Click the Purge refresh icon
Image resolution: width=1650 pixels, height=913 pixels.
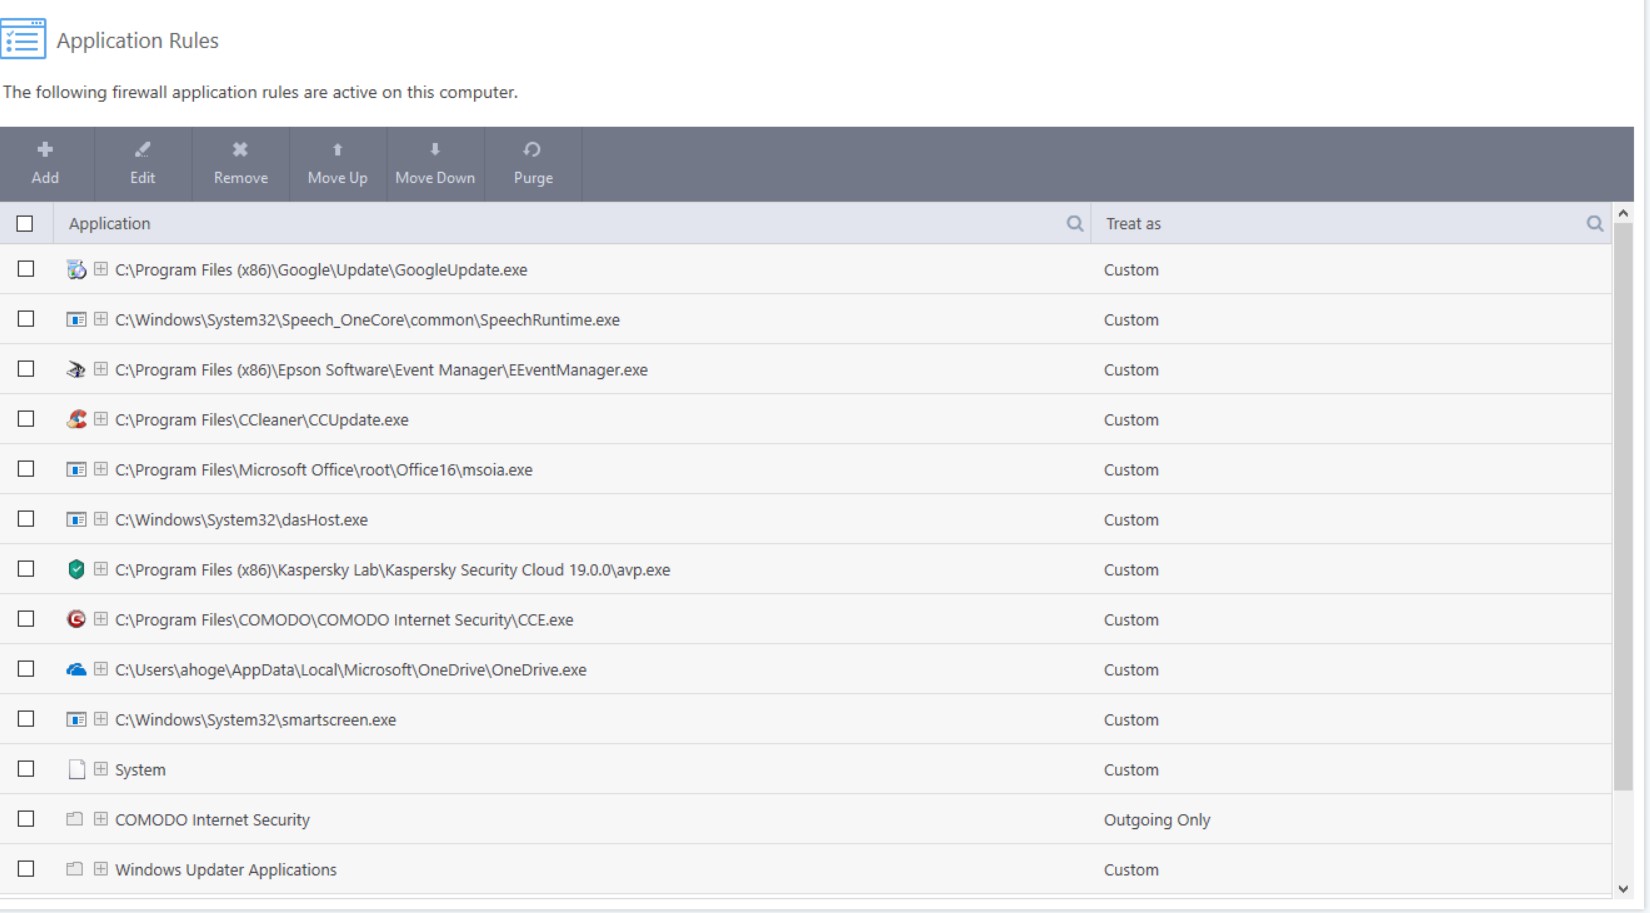point(532,150)
